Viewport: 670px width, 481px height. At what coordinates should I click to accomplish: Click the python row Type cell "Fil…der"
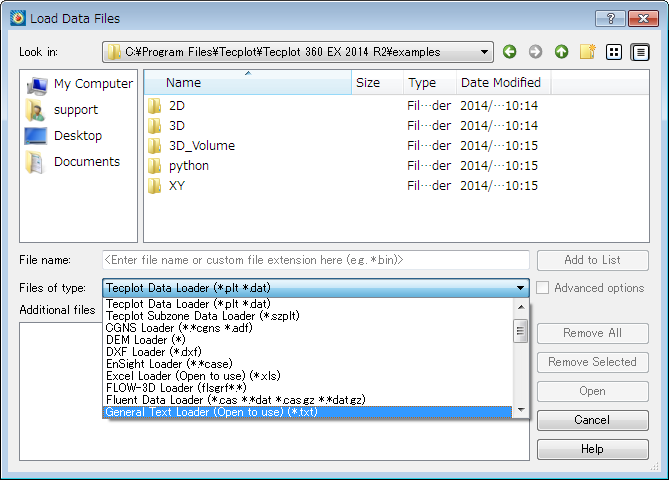pyautogui.click(x=429, y=166)
